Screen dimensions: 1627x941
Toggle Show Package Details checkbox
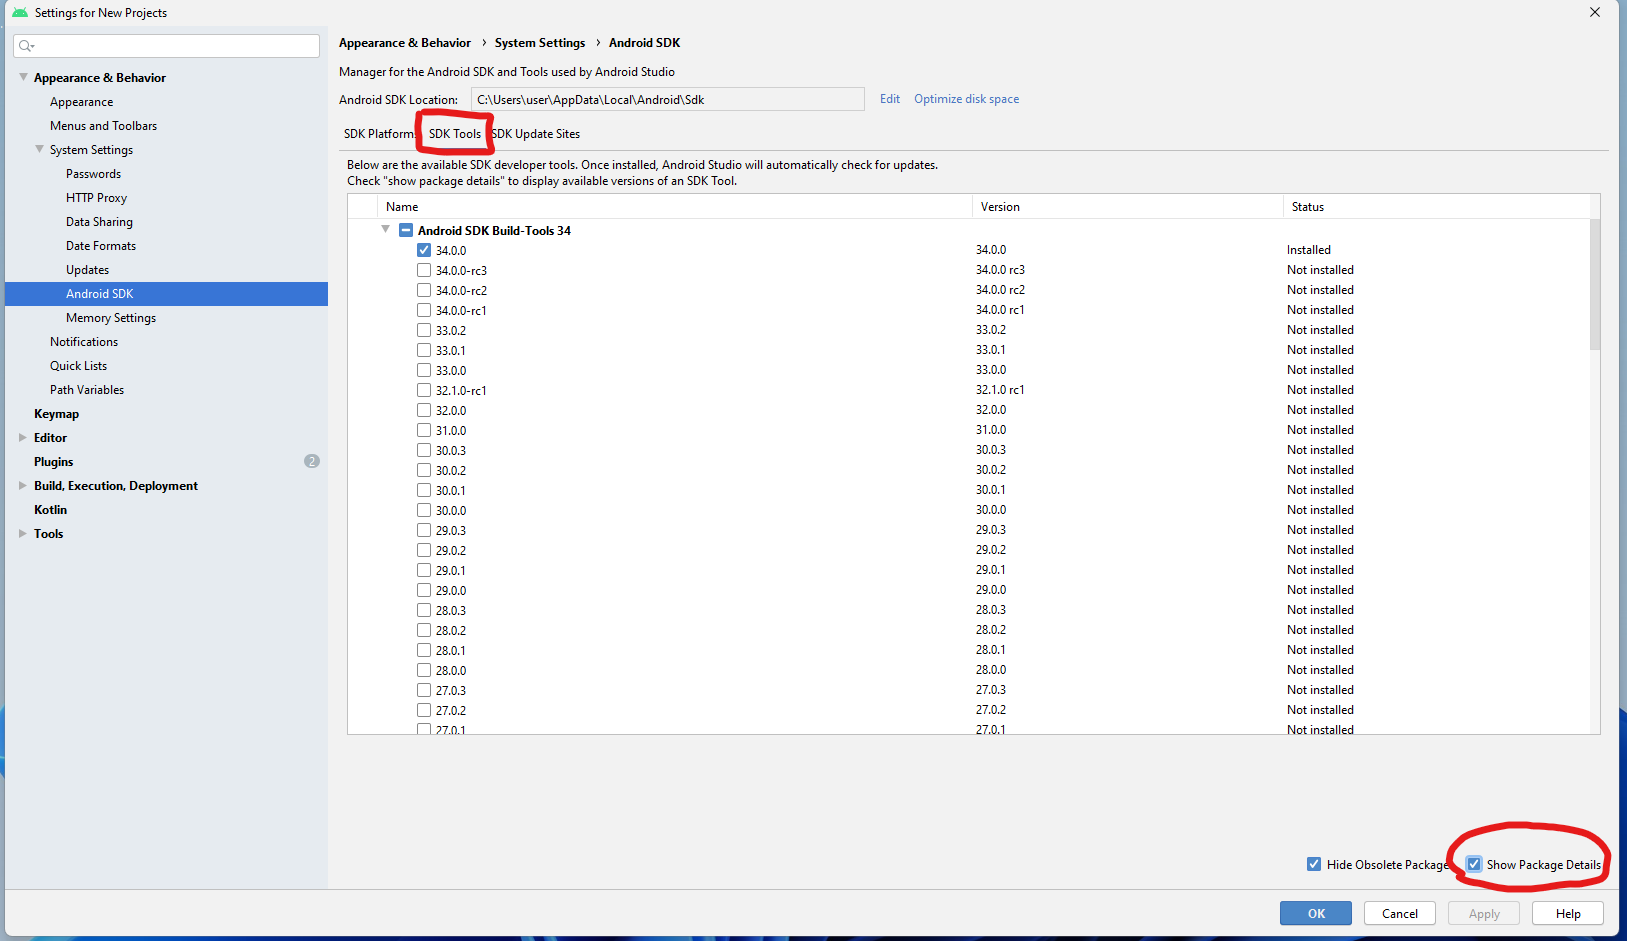coord(1474,864)
